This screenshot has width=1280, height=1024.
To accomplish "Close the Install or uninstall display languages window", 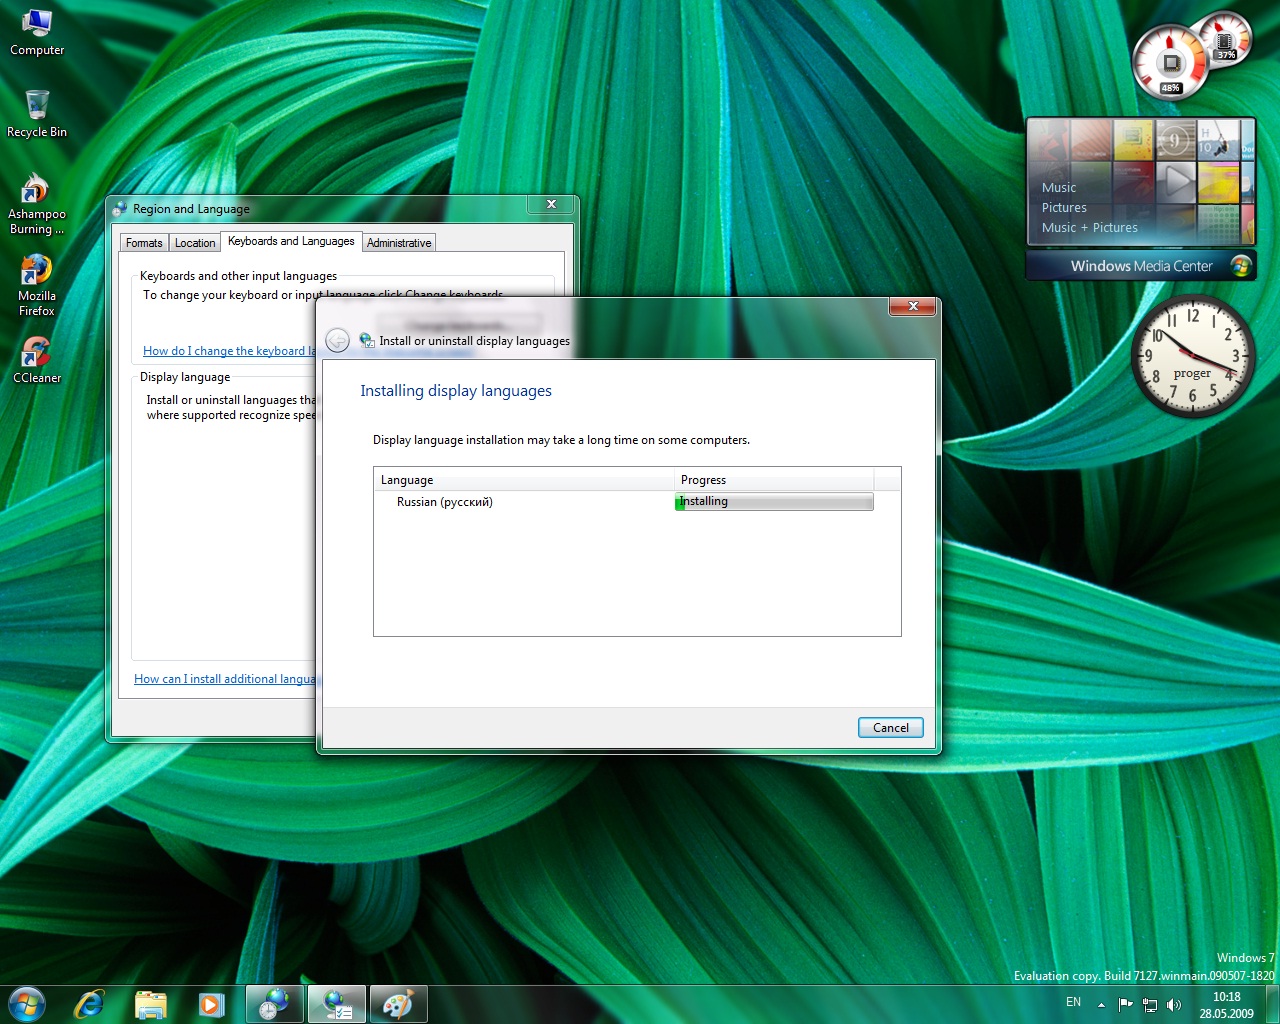I will (x=912, y=306).
